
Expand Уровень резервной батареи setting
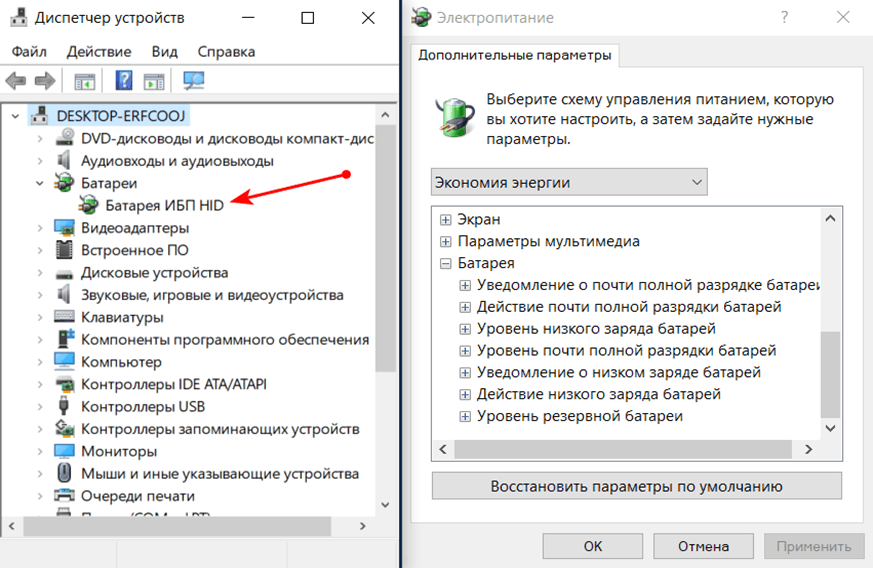(465, 416)
